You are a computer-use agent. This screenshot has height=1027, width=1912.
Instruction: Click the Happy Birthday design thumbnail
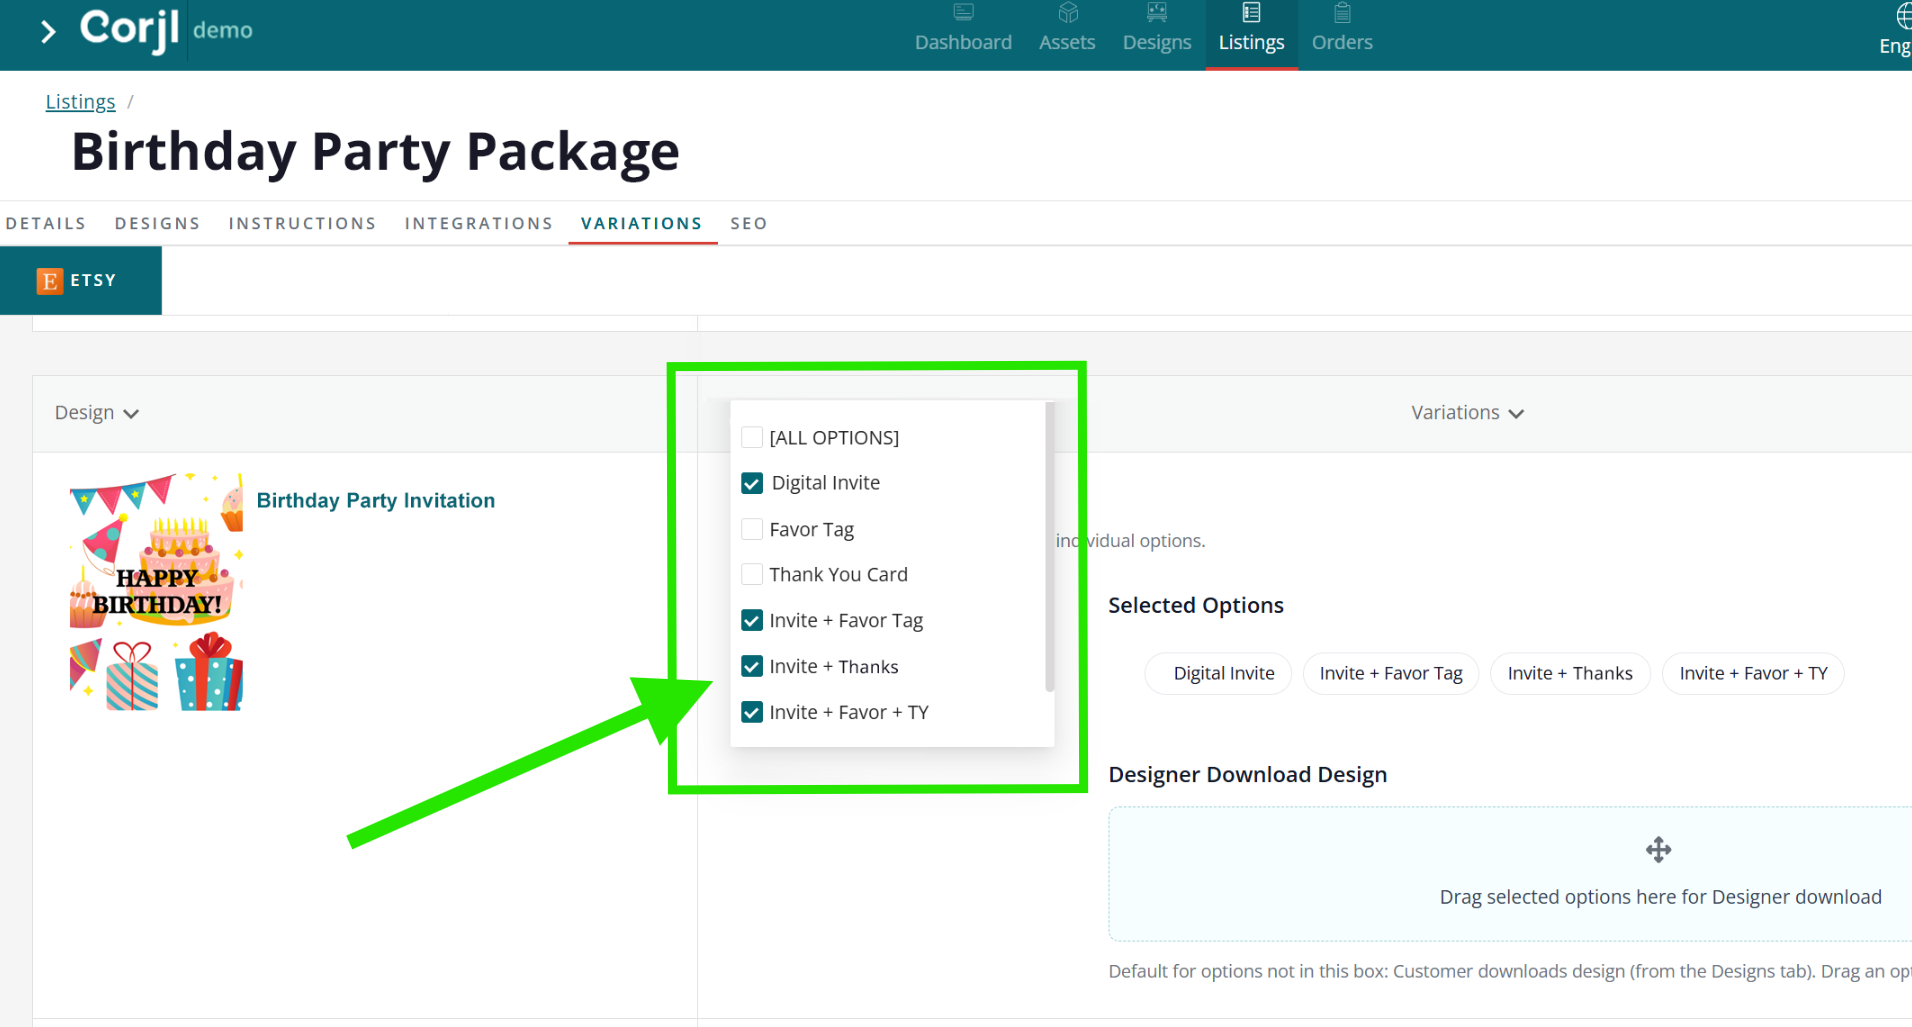click(156, 592)
